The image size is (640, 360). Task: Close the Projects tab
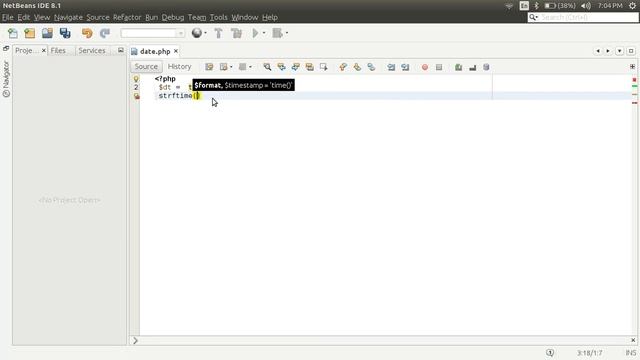44,50
